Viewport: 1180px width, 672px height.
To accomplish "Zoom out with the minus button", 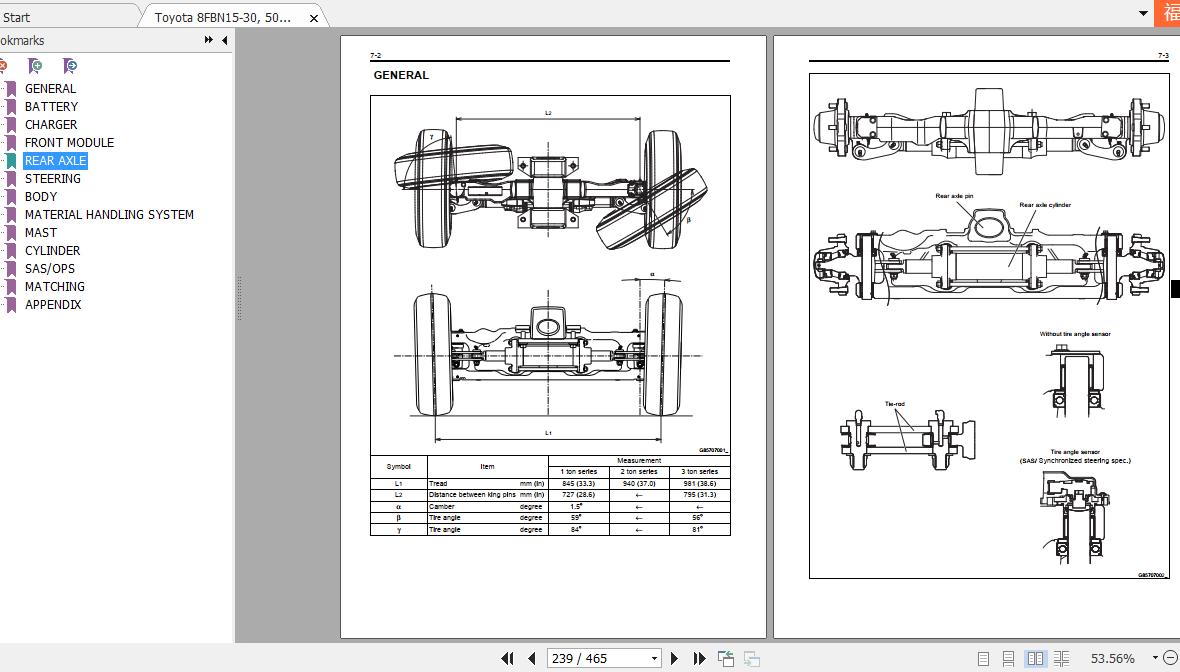I will (1170, 658).
